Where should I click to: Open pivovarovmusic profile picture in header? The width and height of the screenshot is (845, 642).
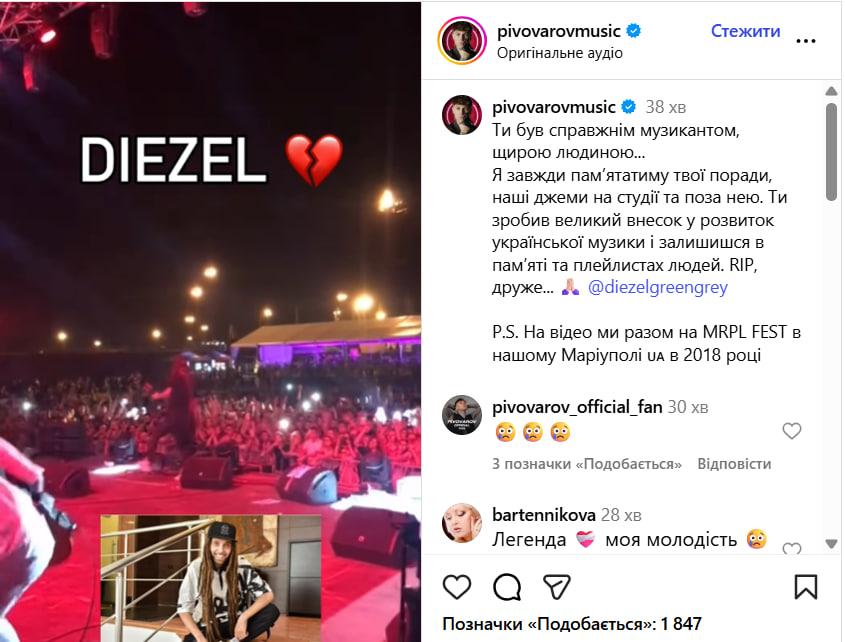pos(462,41)
